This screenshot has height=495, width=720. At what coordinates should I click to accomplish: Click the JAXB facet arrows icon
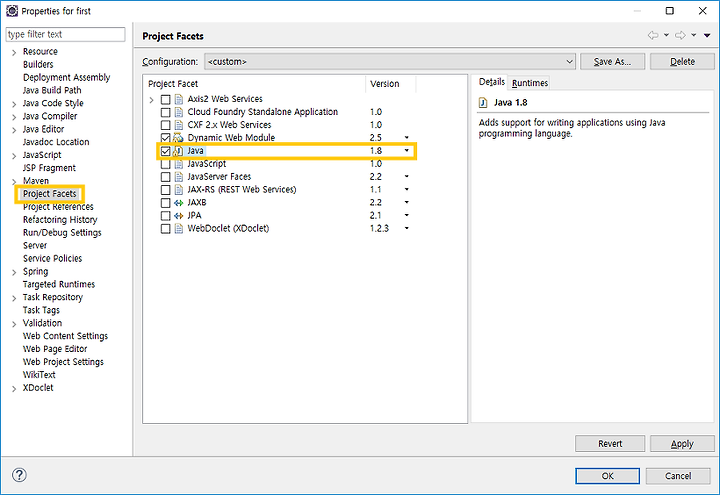179,202
